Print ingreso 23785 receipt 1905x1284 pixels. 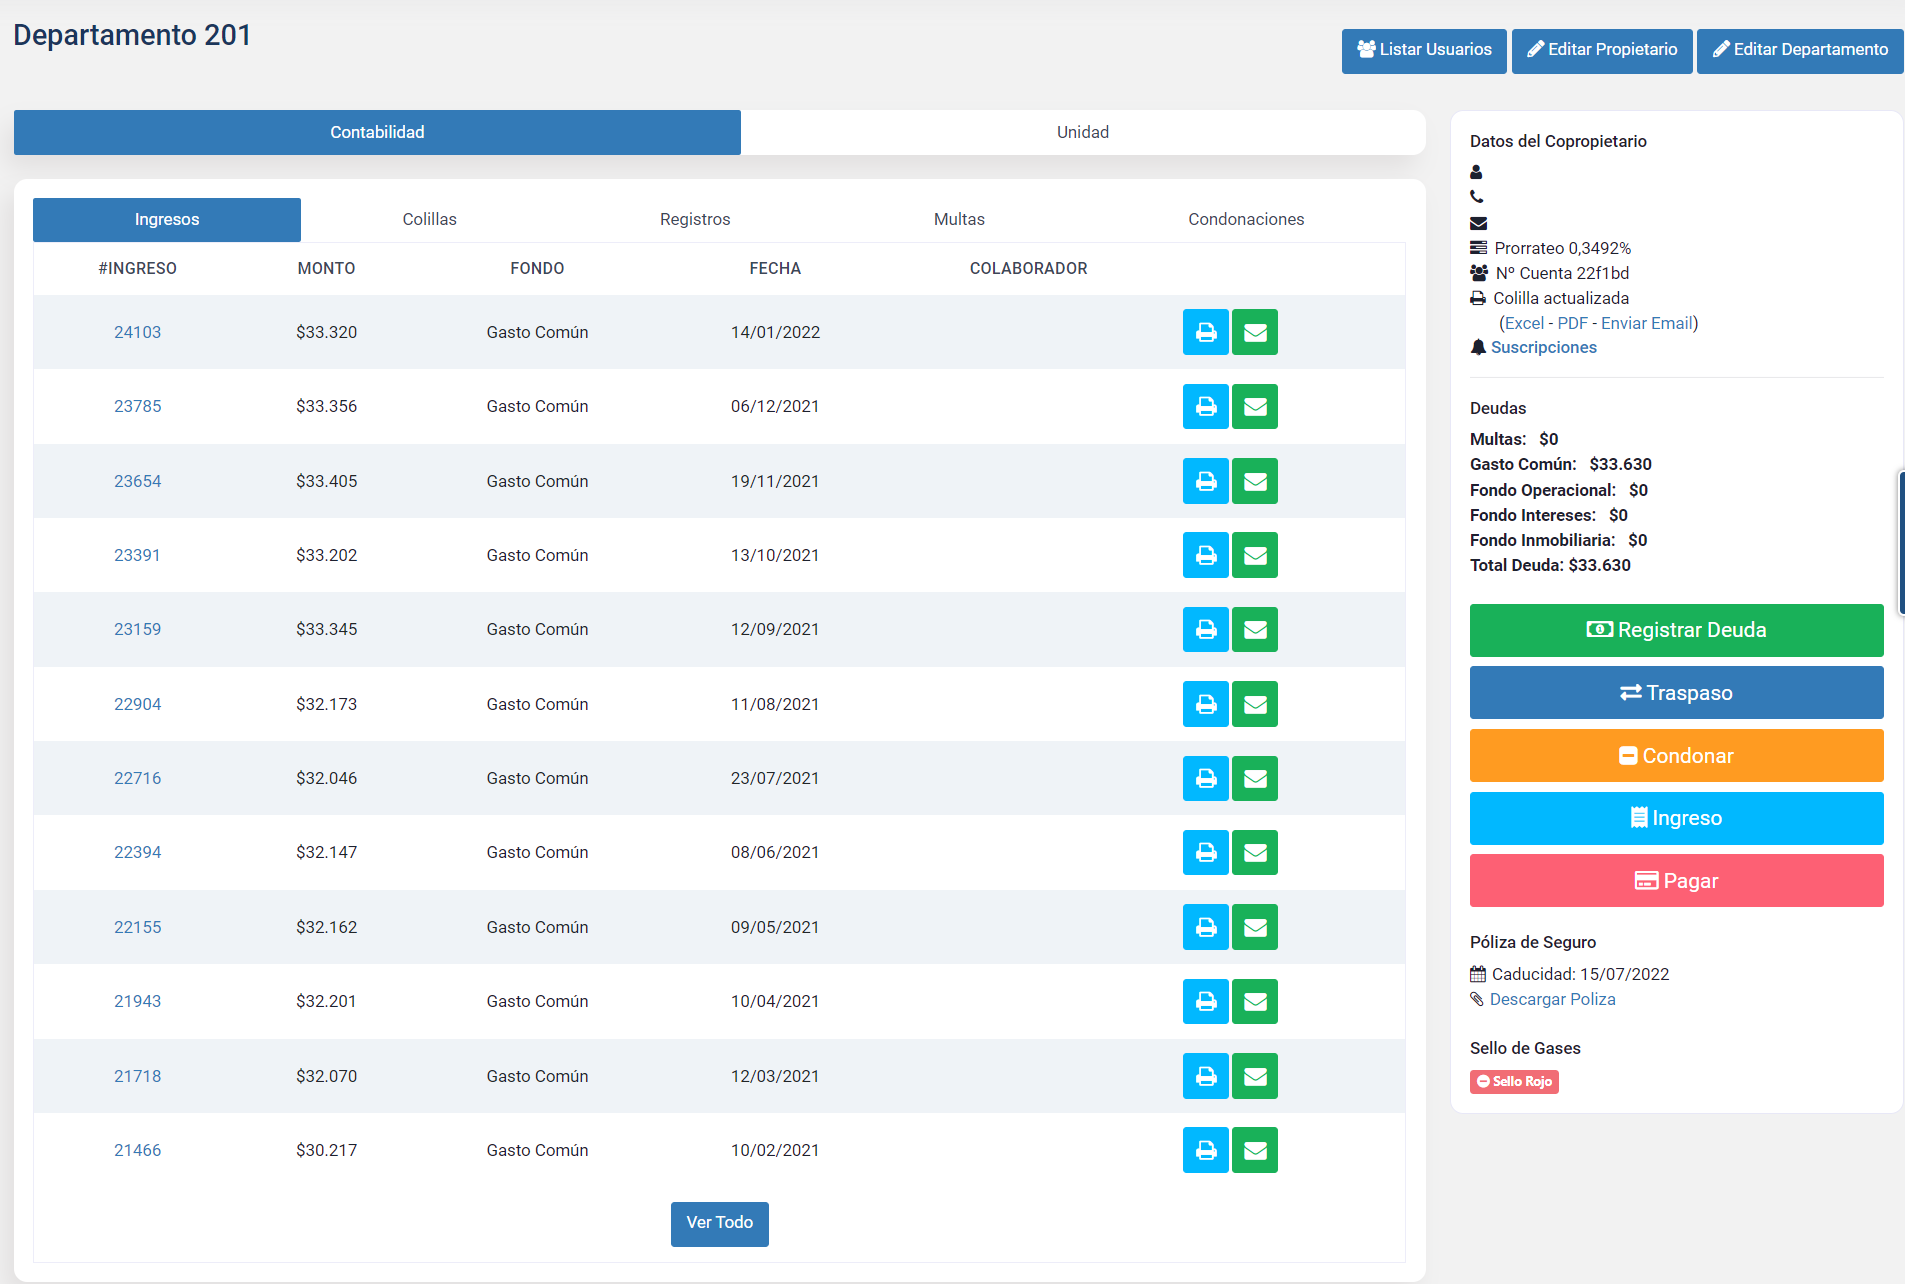[1205, 406]
